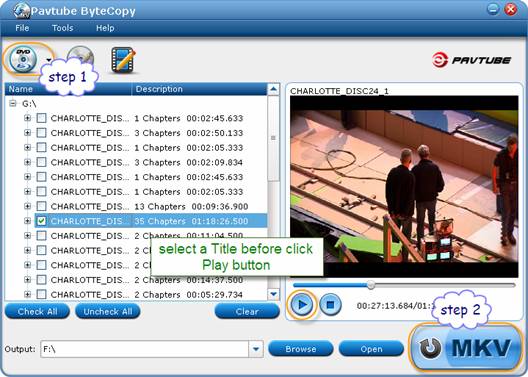The height and width of the screenshot is (377, 528).
Task: Check the 00:02:50.133 title checkbox
Action: point(41,133)
